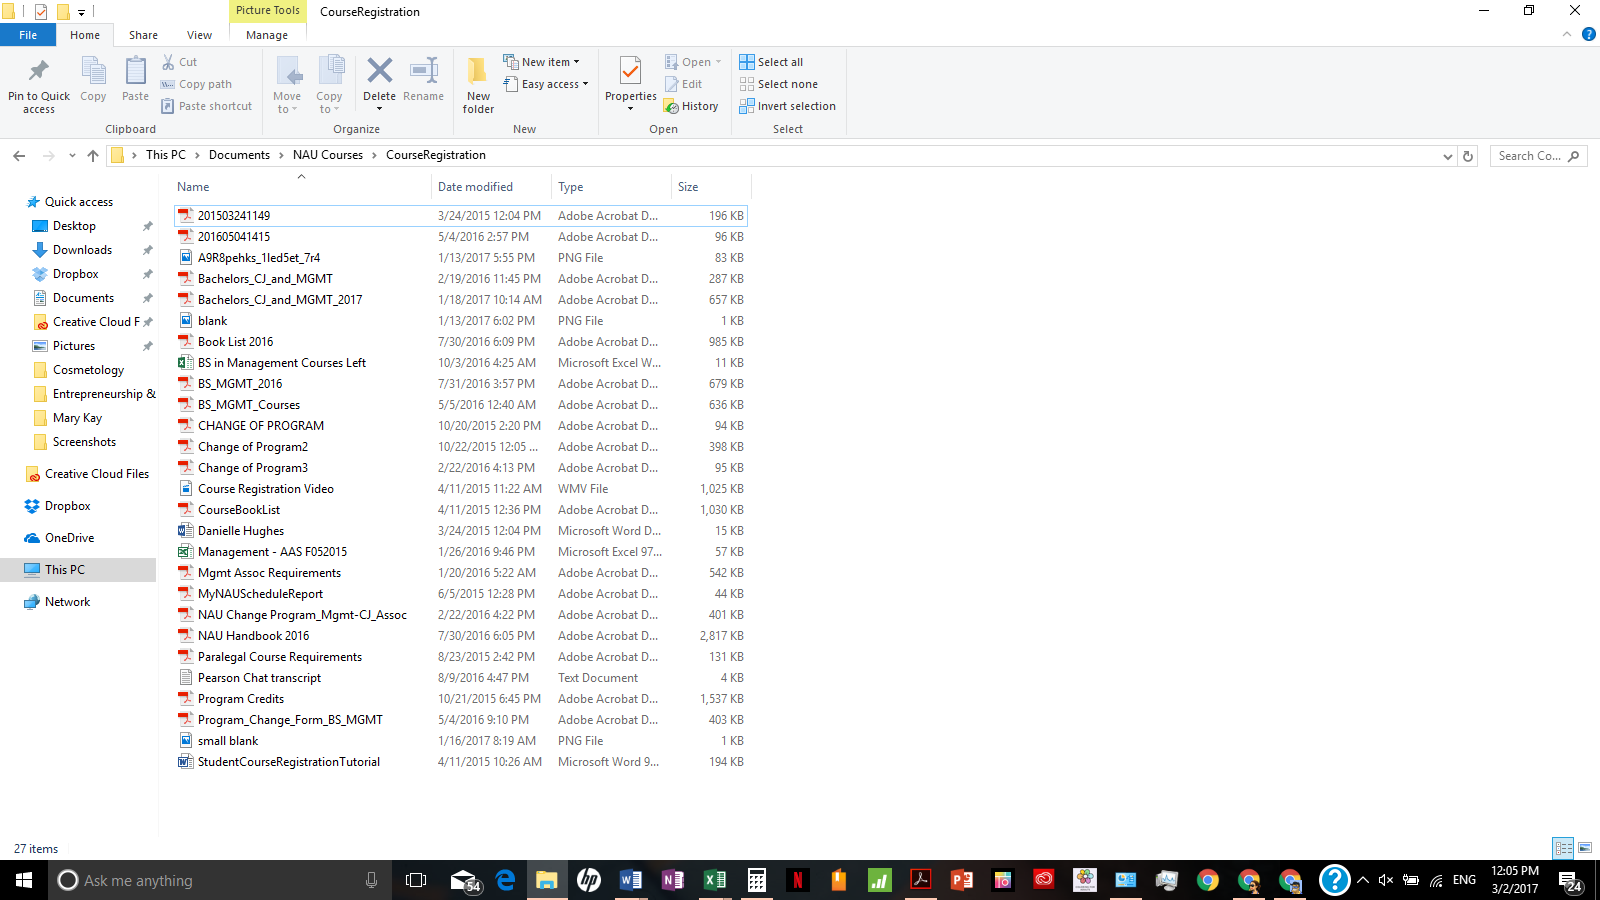Expand the Easy access dropdown
Viewport: 1600px width, 900px height.
tap(585, 84)
